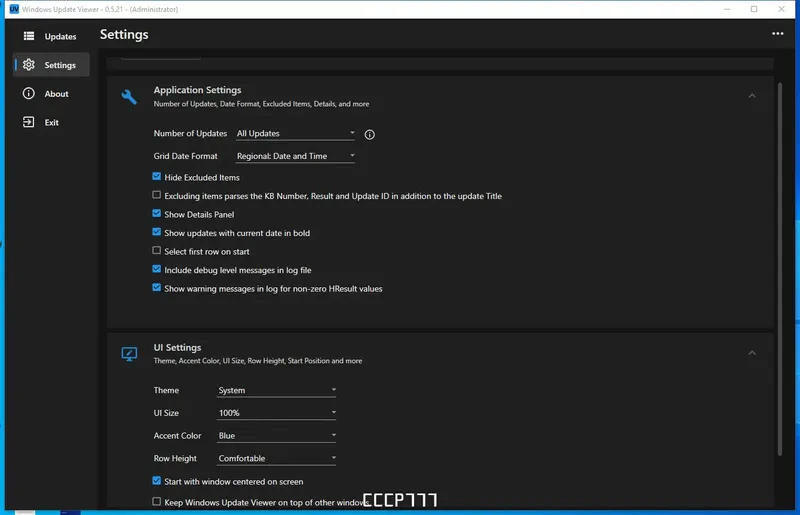800x515 pixels.
Task: Click the UI Settings monitor icon
Action: [x=129, y=354]
